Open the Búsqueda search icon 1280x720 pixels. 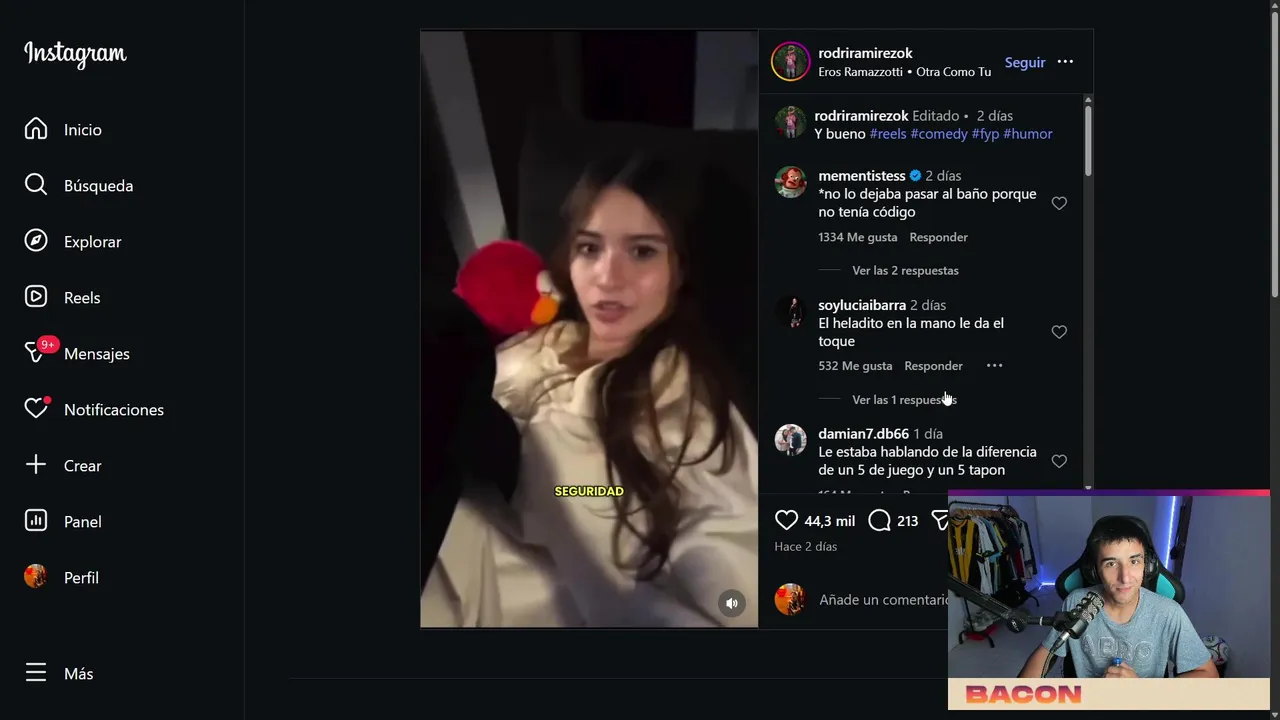click(36, 185)
